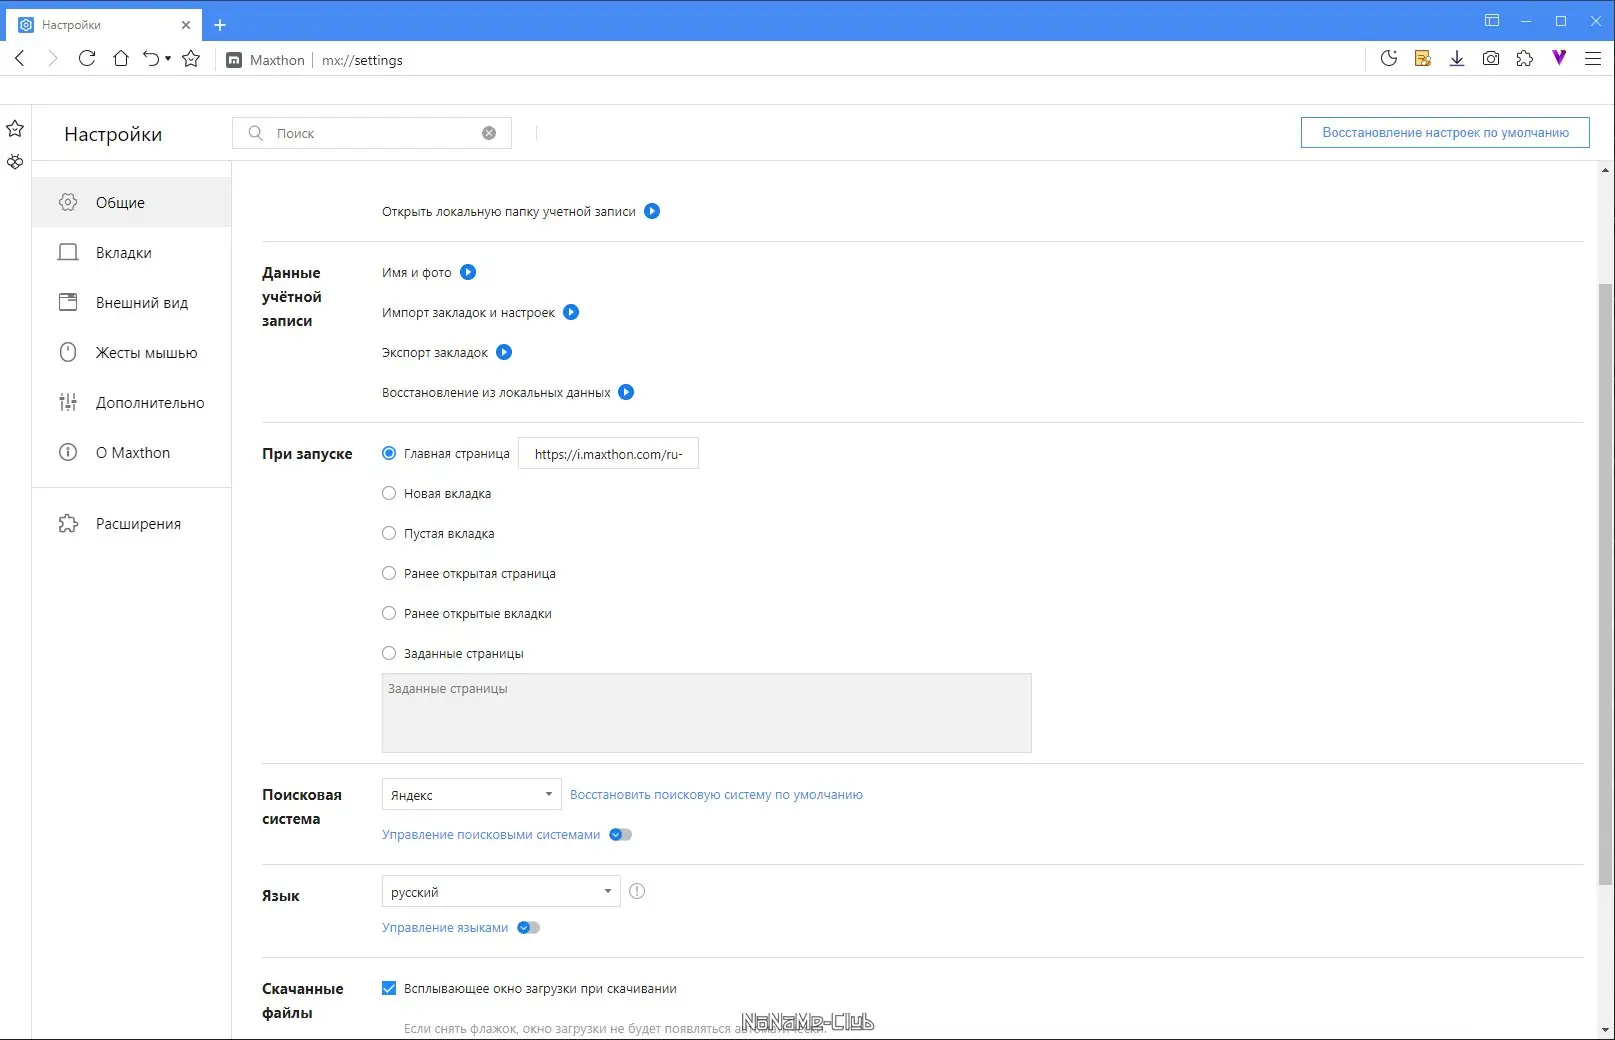1615x1040 pixels.
Task: Click the forward navigation arrow
Action: pos(53,59)
